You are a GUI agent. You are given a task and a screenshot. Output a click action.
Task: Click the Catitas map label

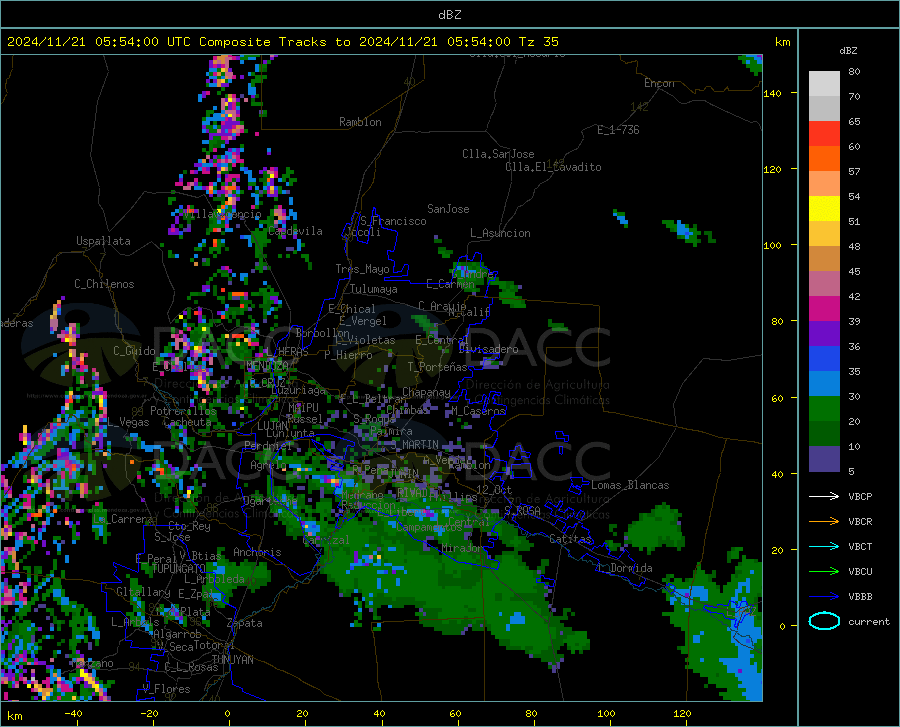click(x=570, y=539)
